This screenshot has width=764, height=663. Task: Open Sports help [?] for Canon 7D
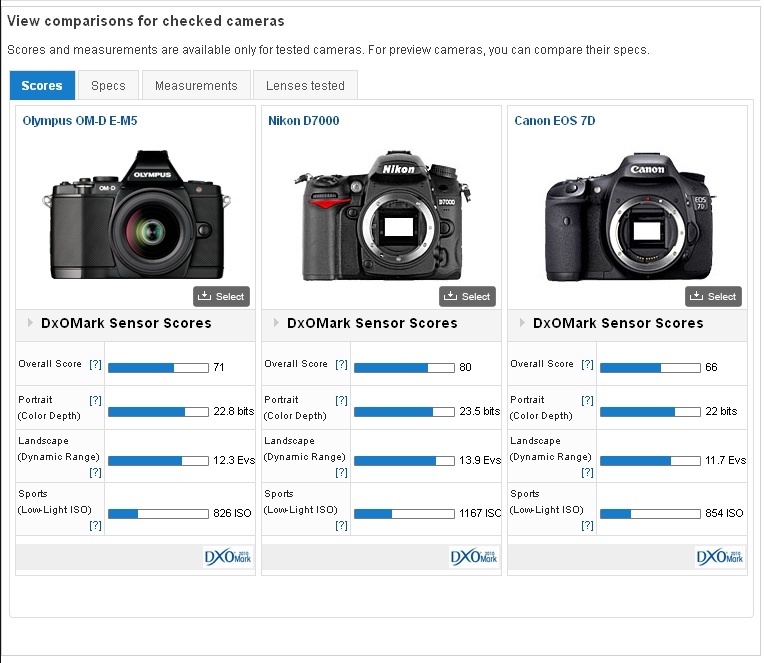(x=588, y=525)
